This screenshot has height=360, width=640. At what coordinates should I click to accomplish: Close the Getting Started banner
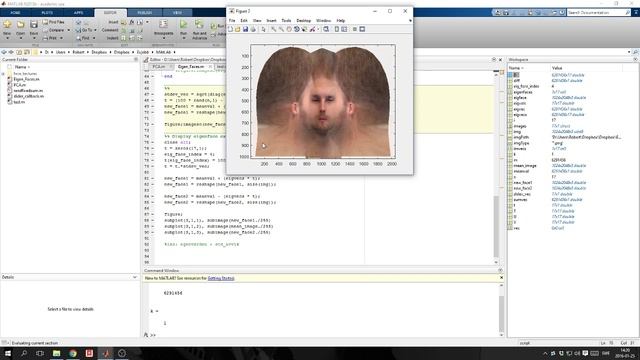coord(501,278)
